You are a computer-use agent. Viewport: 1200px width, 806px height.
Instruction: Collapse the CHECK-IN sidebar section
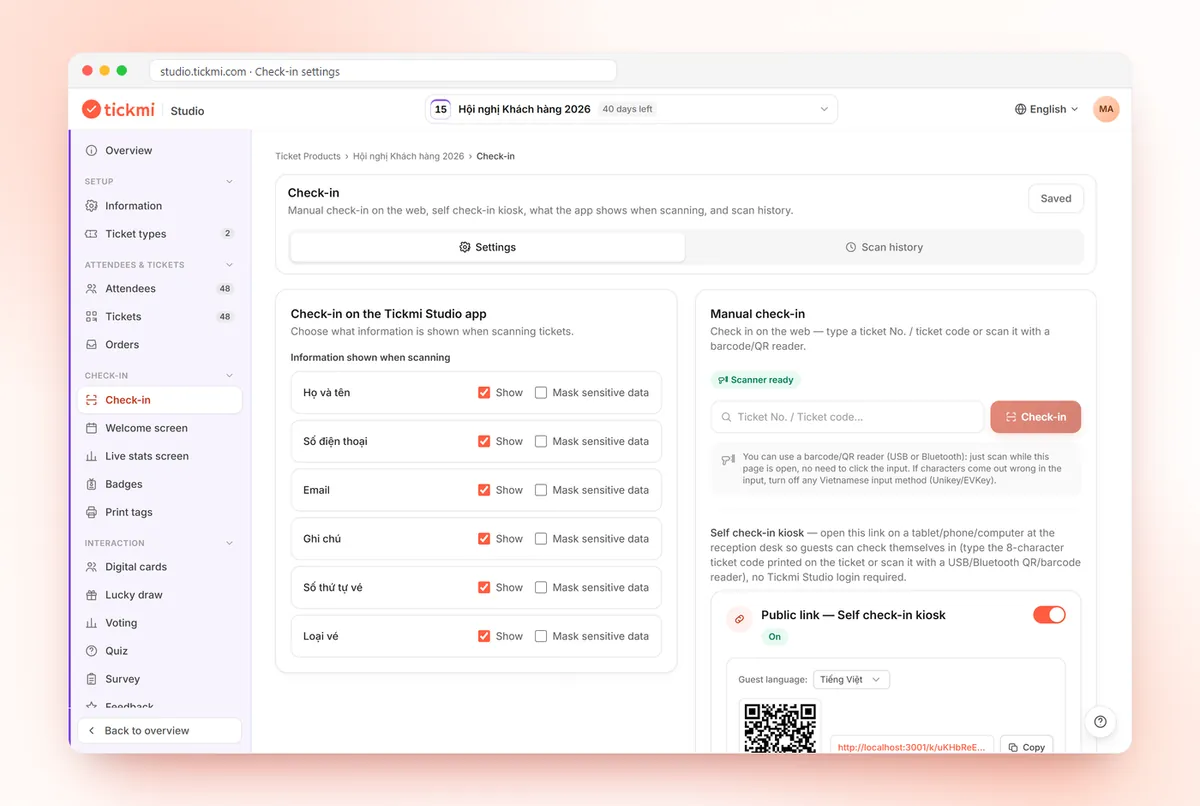(x=229, y=376)
